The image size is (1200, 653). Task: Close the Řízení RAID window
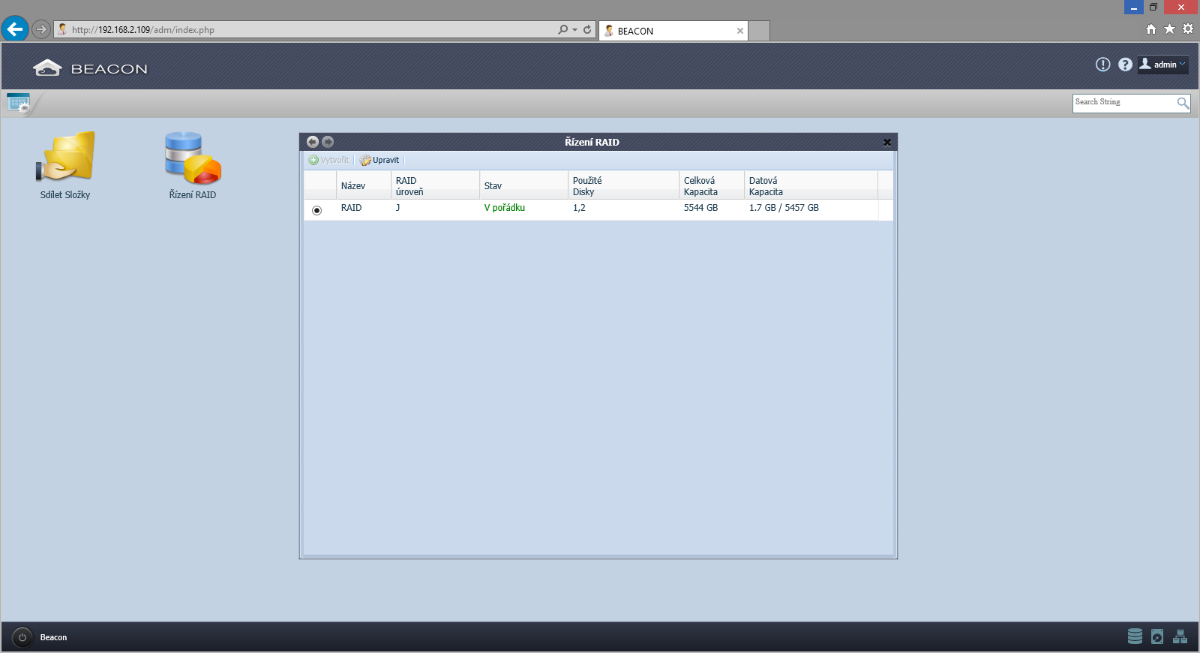pos(887,142)
